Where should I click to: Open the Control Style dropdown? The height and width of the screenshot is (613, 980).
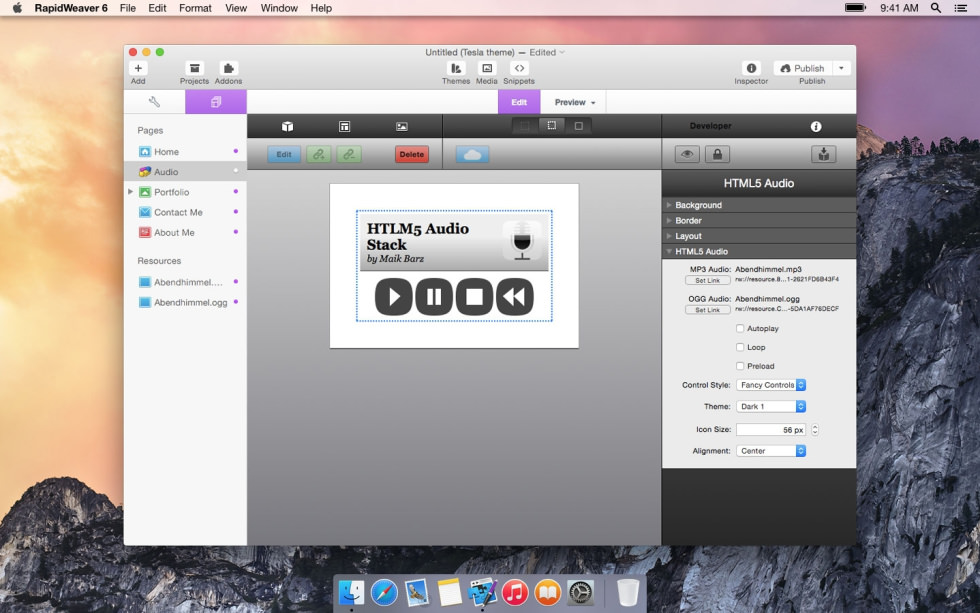771,385
